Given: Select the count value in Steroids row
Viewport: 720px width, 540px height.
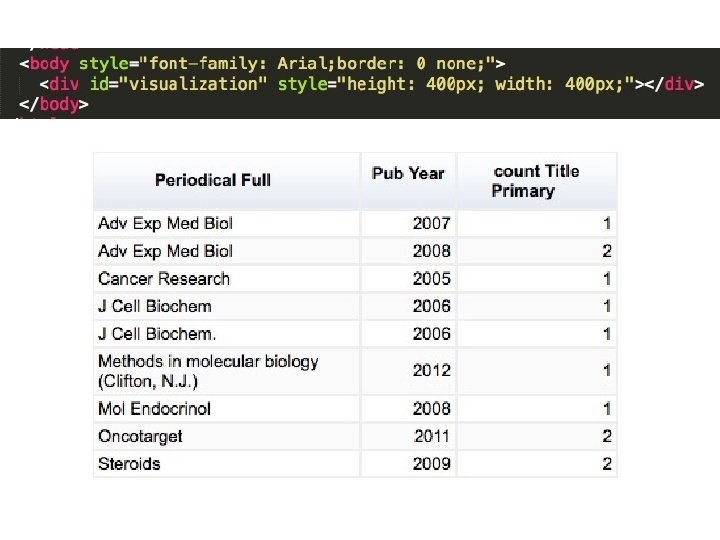Looking at the screenshot, I should (x=606, y=464).
